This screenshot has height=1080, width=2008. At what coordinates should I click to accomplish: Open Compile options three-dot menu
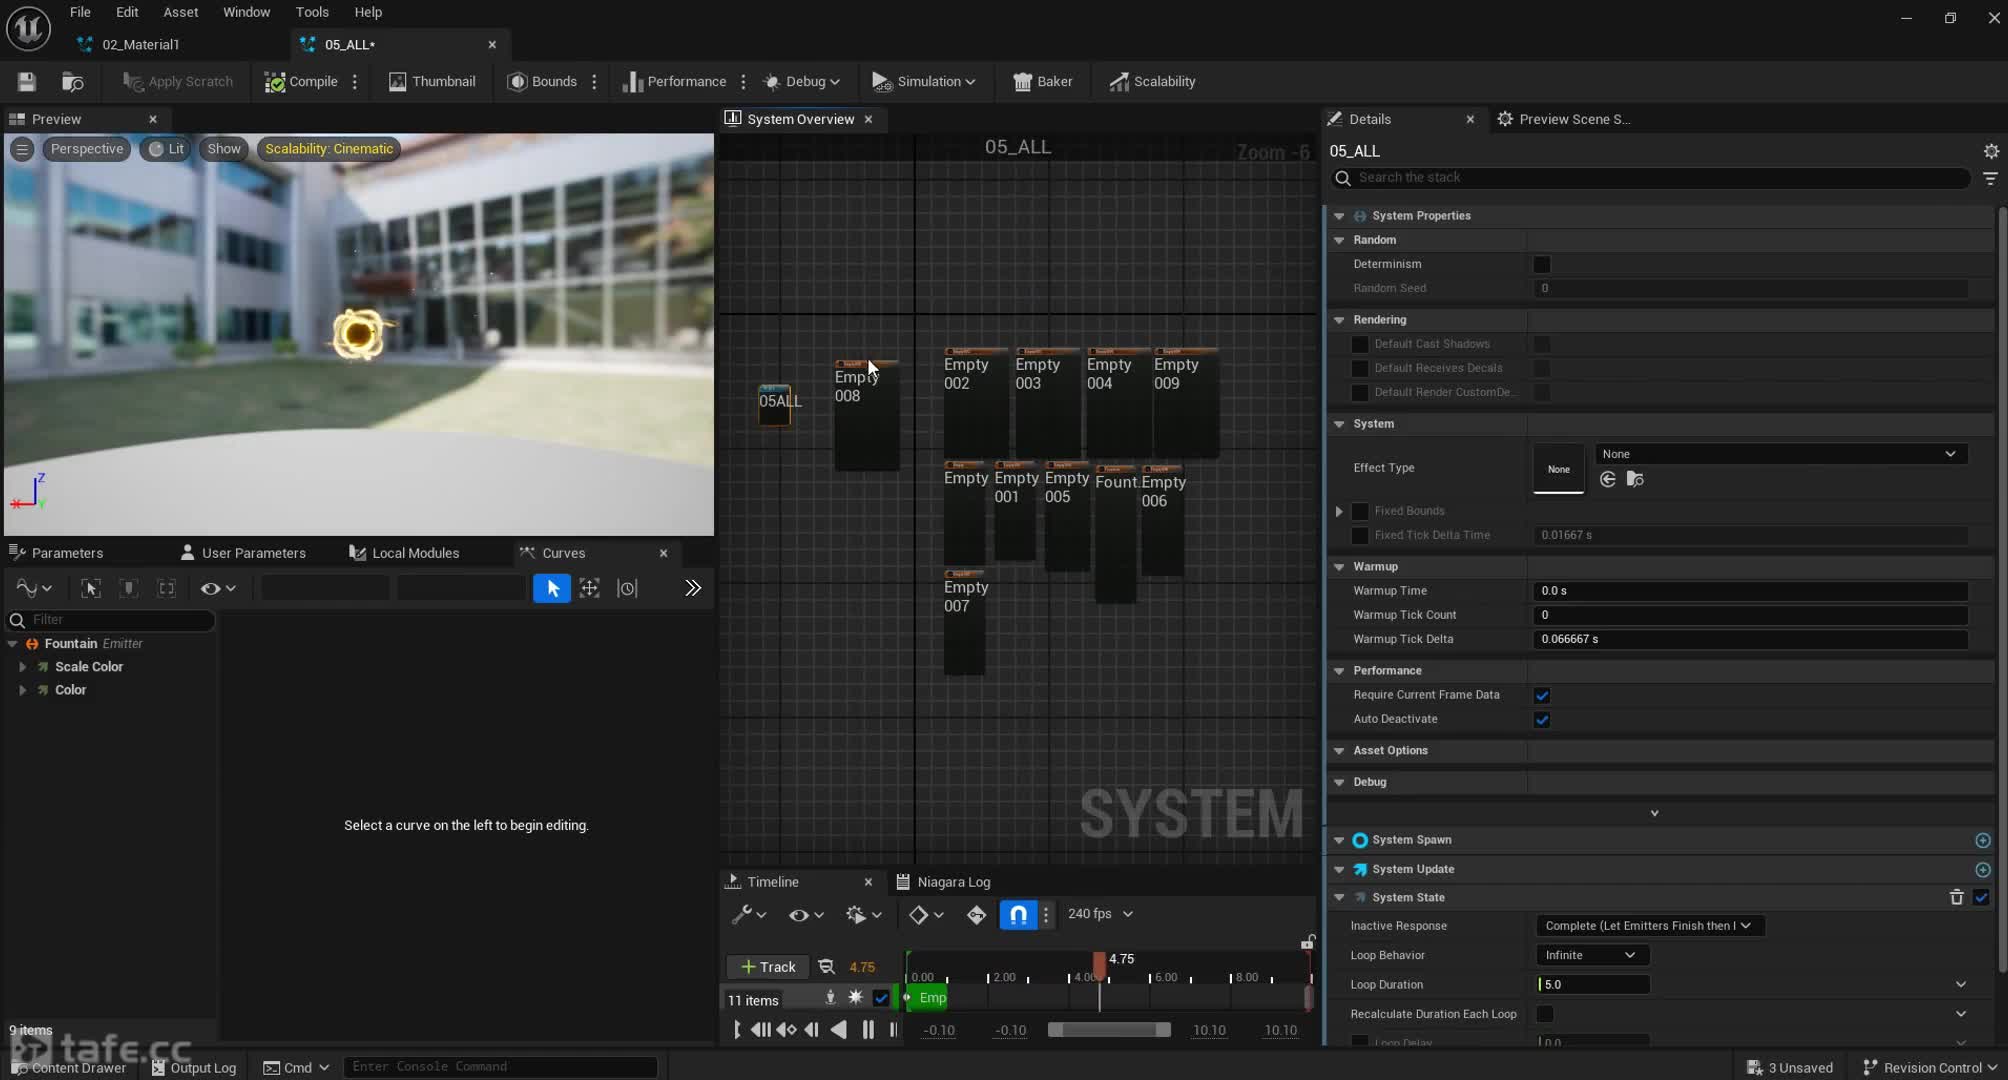[x=355, y=82]
